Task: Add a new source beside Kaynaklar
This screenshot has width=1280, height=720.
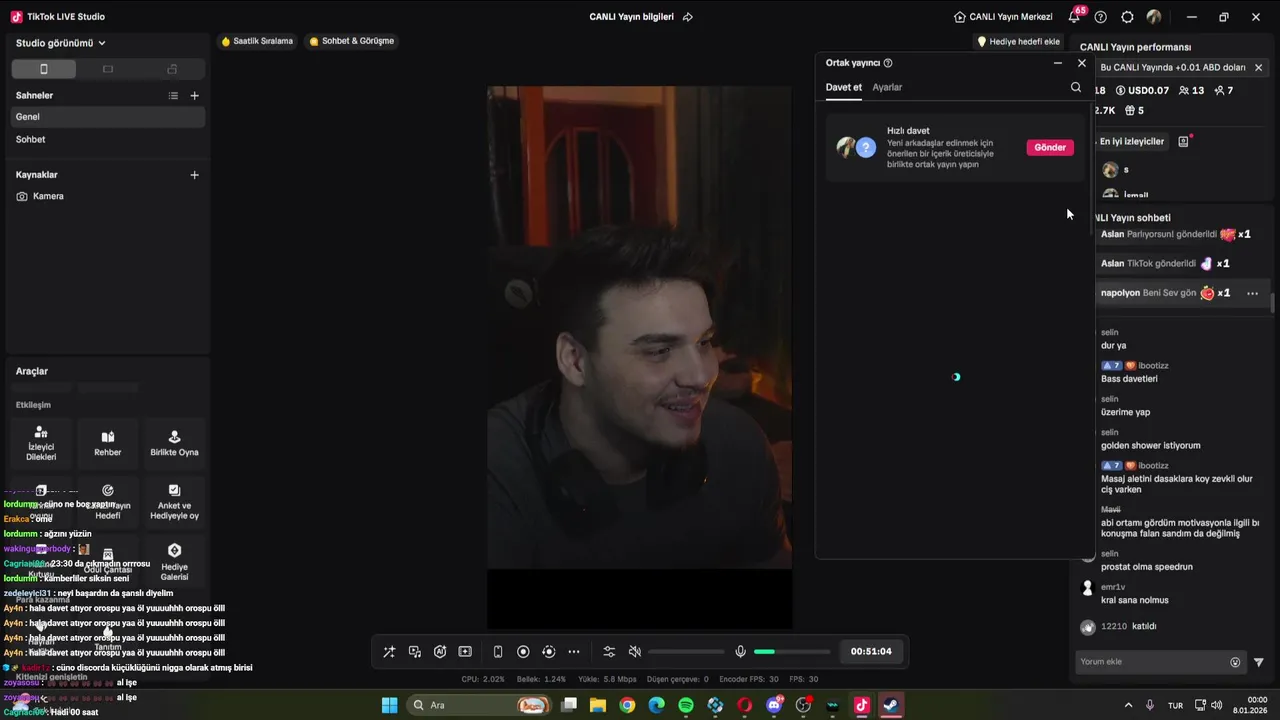Action: click(x=194, y=175)
